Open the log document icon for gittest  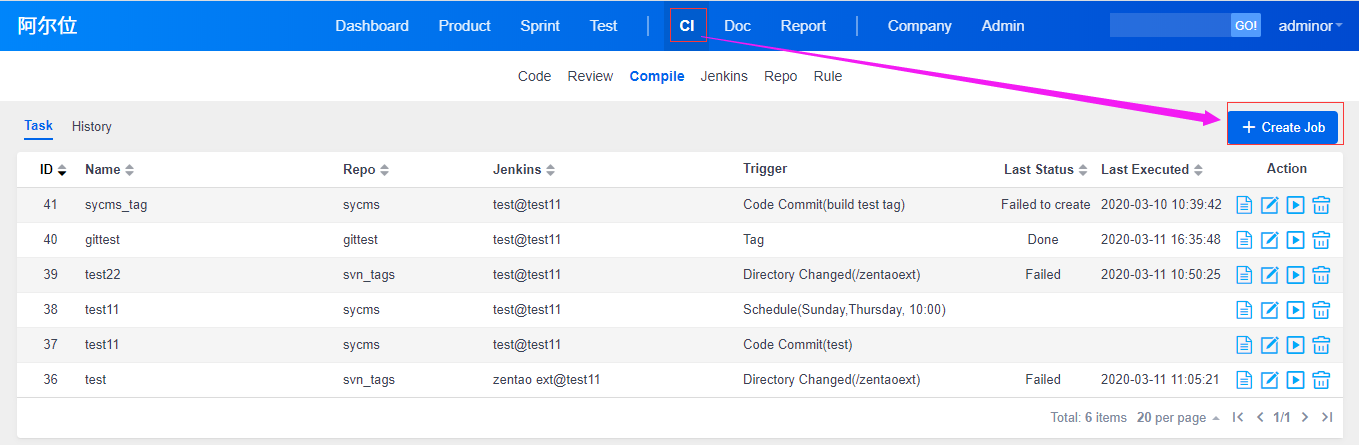1244,240
